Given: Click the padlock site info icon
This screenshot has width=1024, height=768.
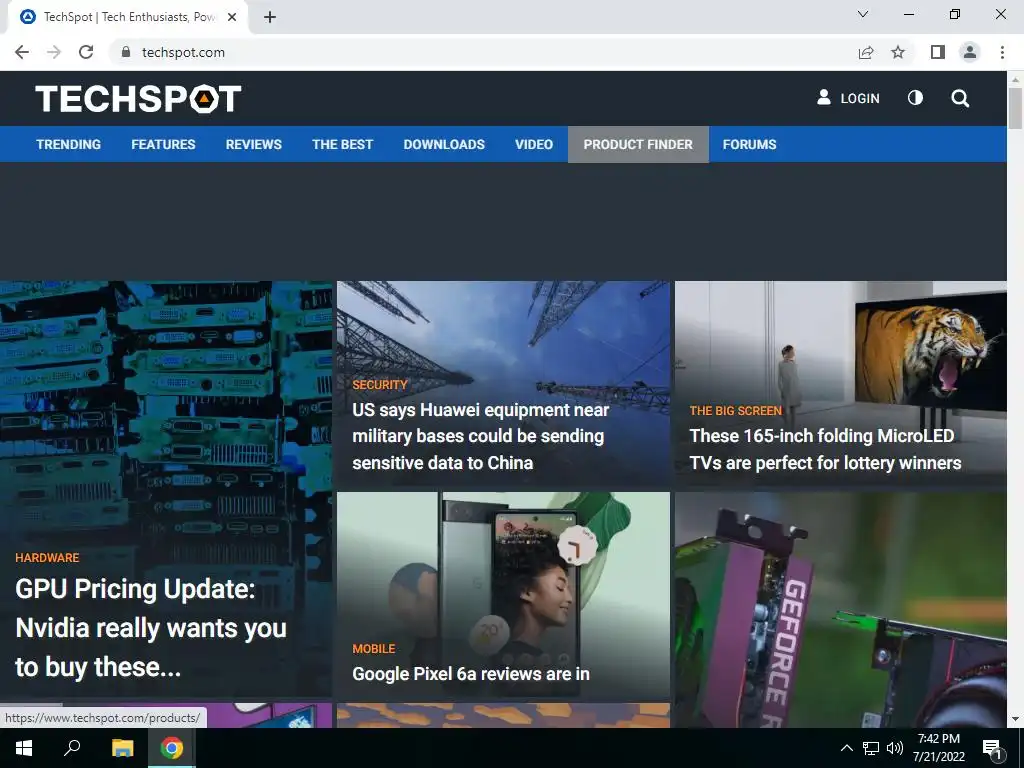Looking at the screenshot, I should coord(126,52).
